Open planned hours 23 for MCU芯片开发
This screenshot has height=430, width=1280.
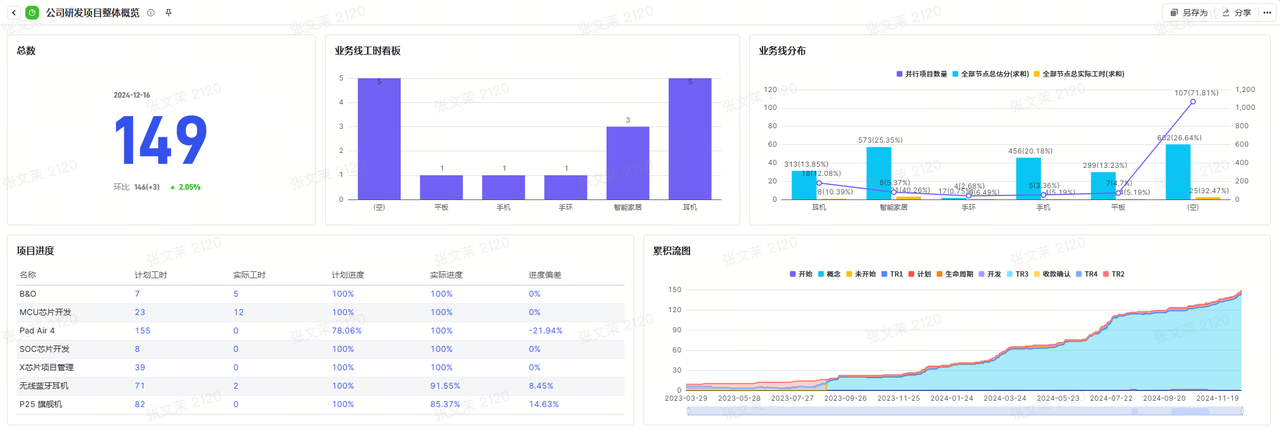pos(140,312)
